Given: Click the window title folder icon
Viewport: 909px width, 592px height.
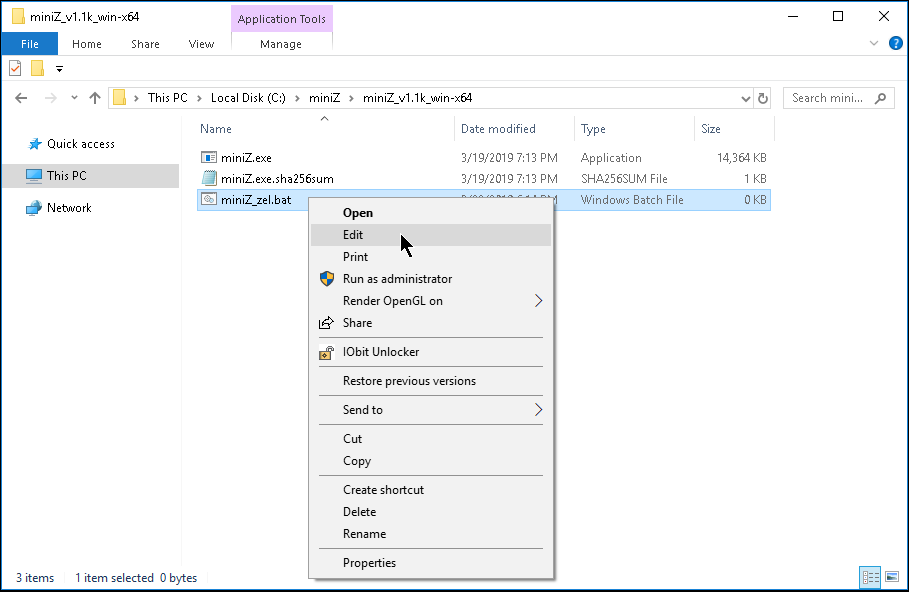Looking at the screenshot, I should pyautogui.click(x=19, y=16).
